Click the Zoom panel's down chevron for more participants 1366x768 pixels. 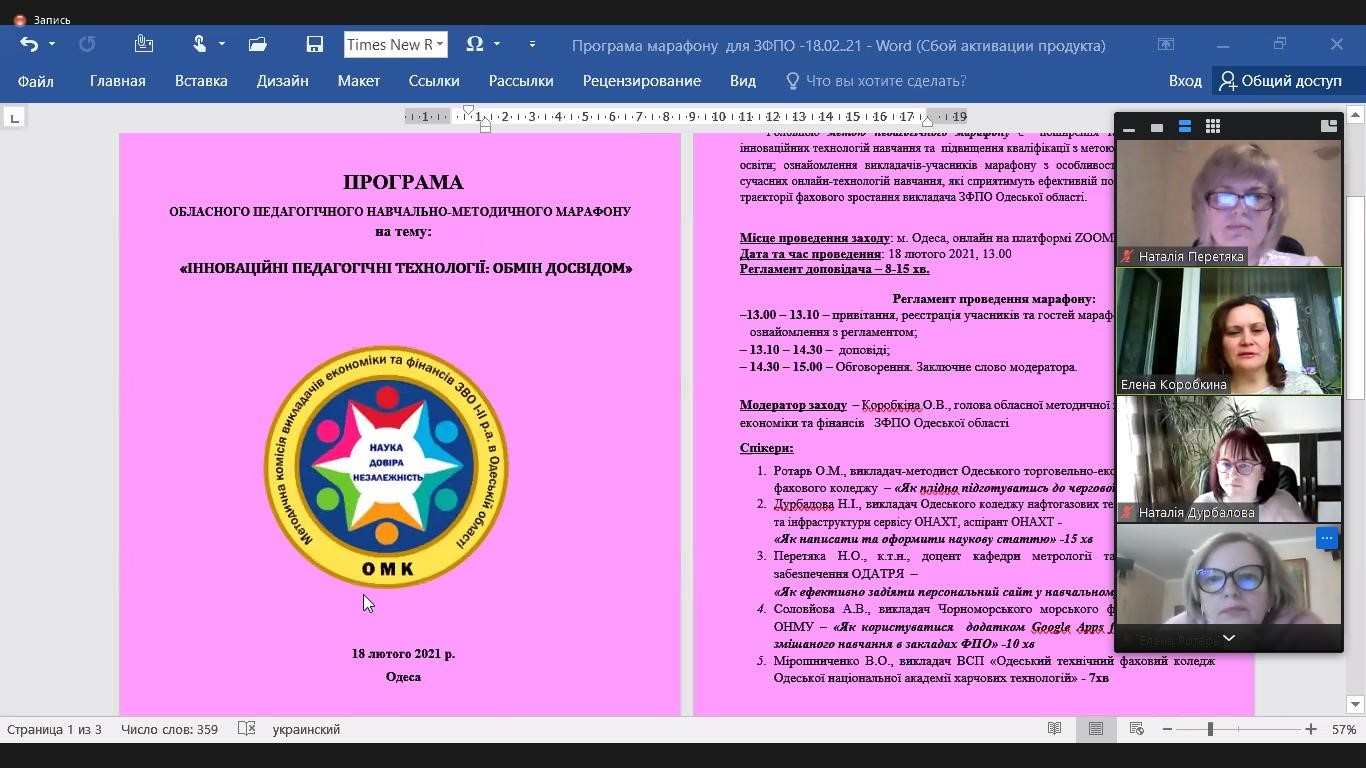1229,638
